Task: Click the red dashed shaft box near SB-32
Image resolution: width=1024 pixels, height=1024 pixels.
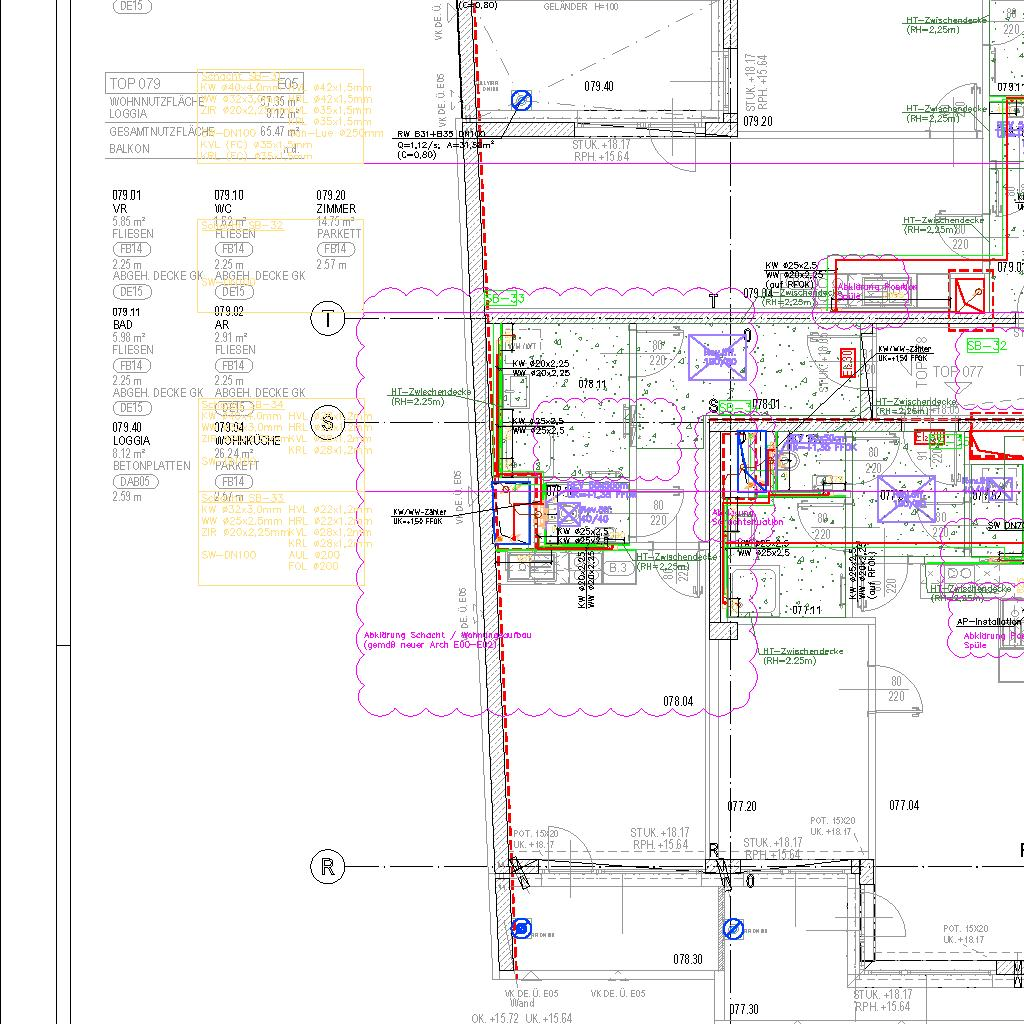Action: coord(971,297)
